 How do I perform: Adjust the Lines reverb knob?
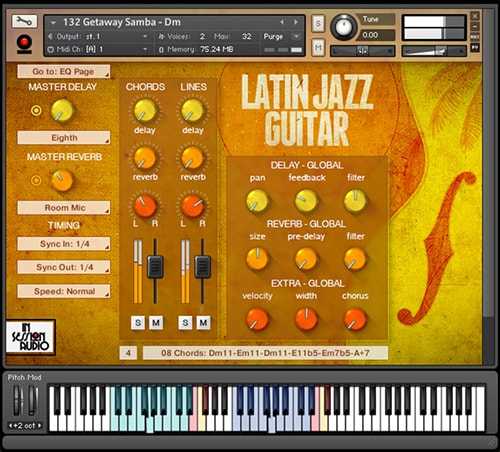tap(192, 158)
